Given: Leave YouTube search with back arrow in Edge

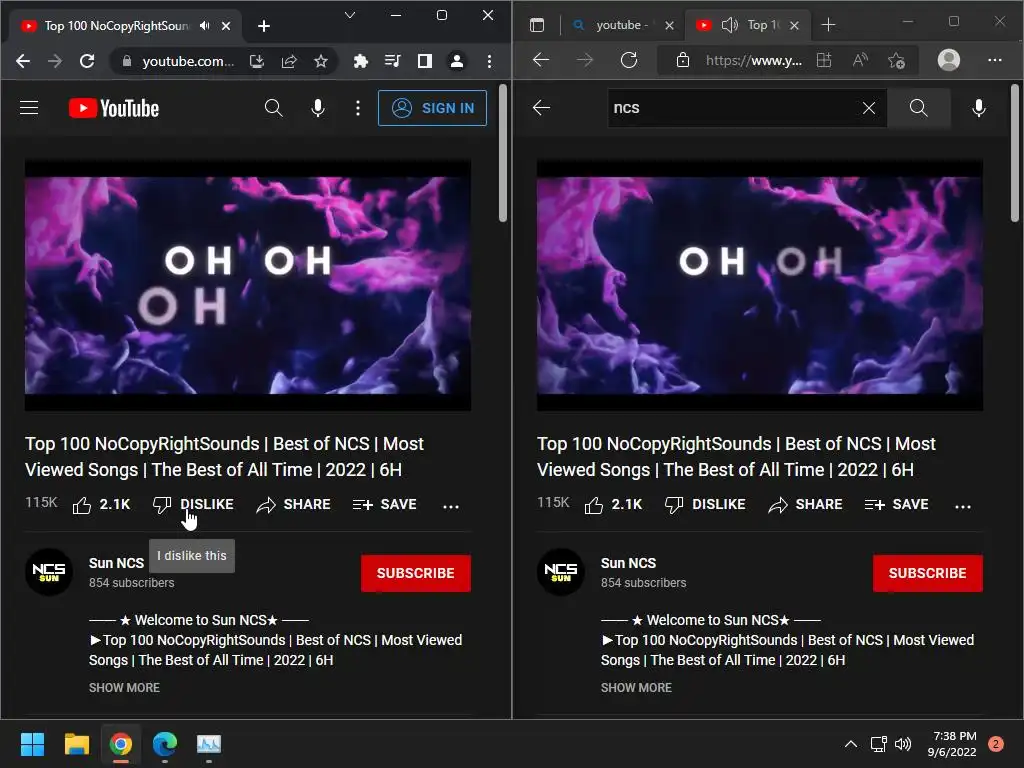Looking at the screenshot, I should [x=541, y=108].
